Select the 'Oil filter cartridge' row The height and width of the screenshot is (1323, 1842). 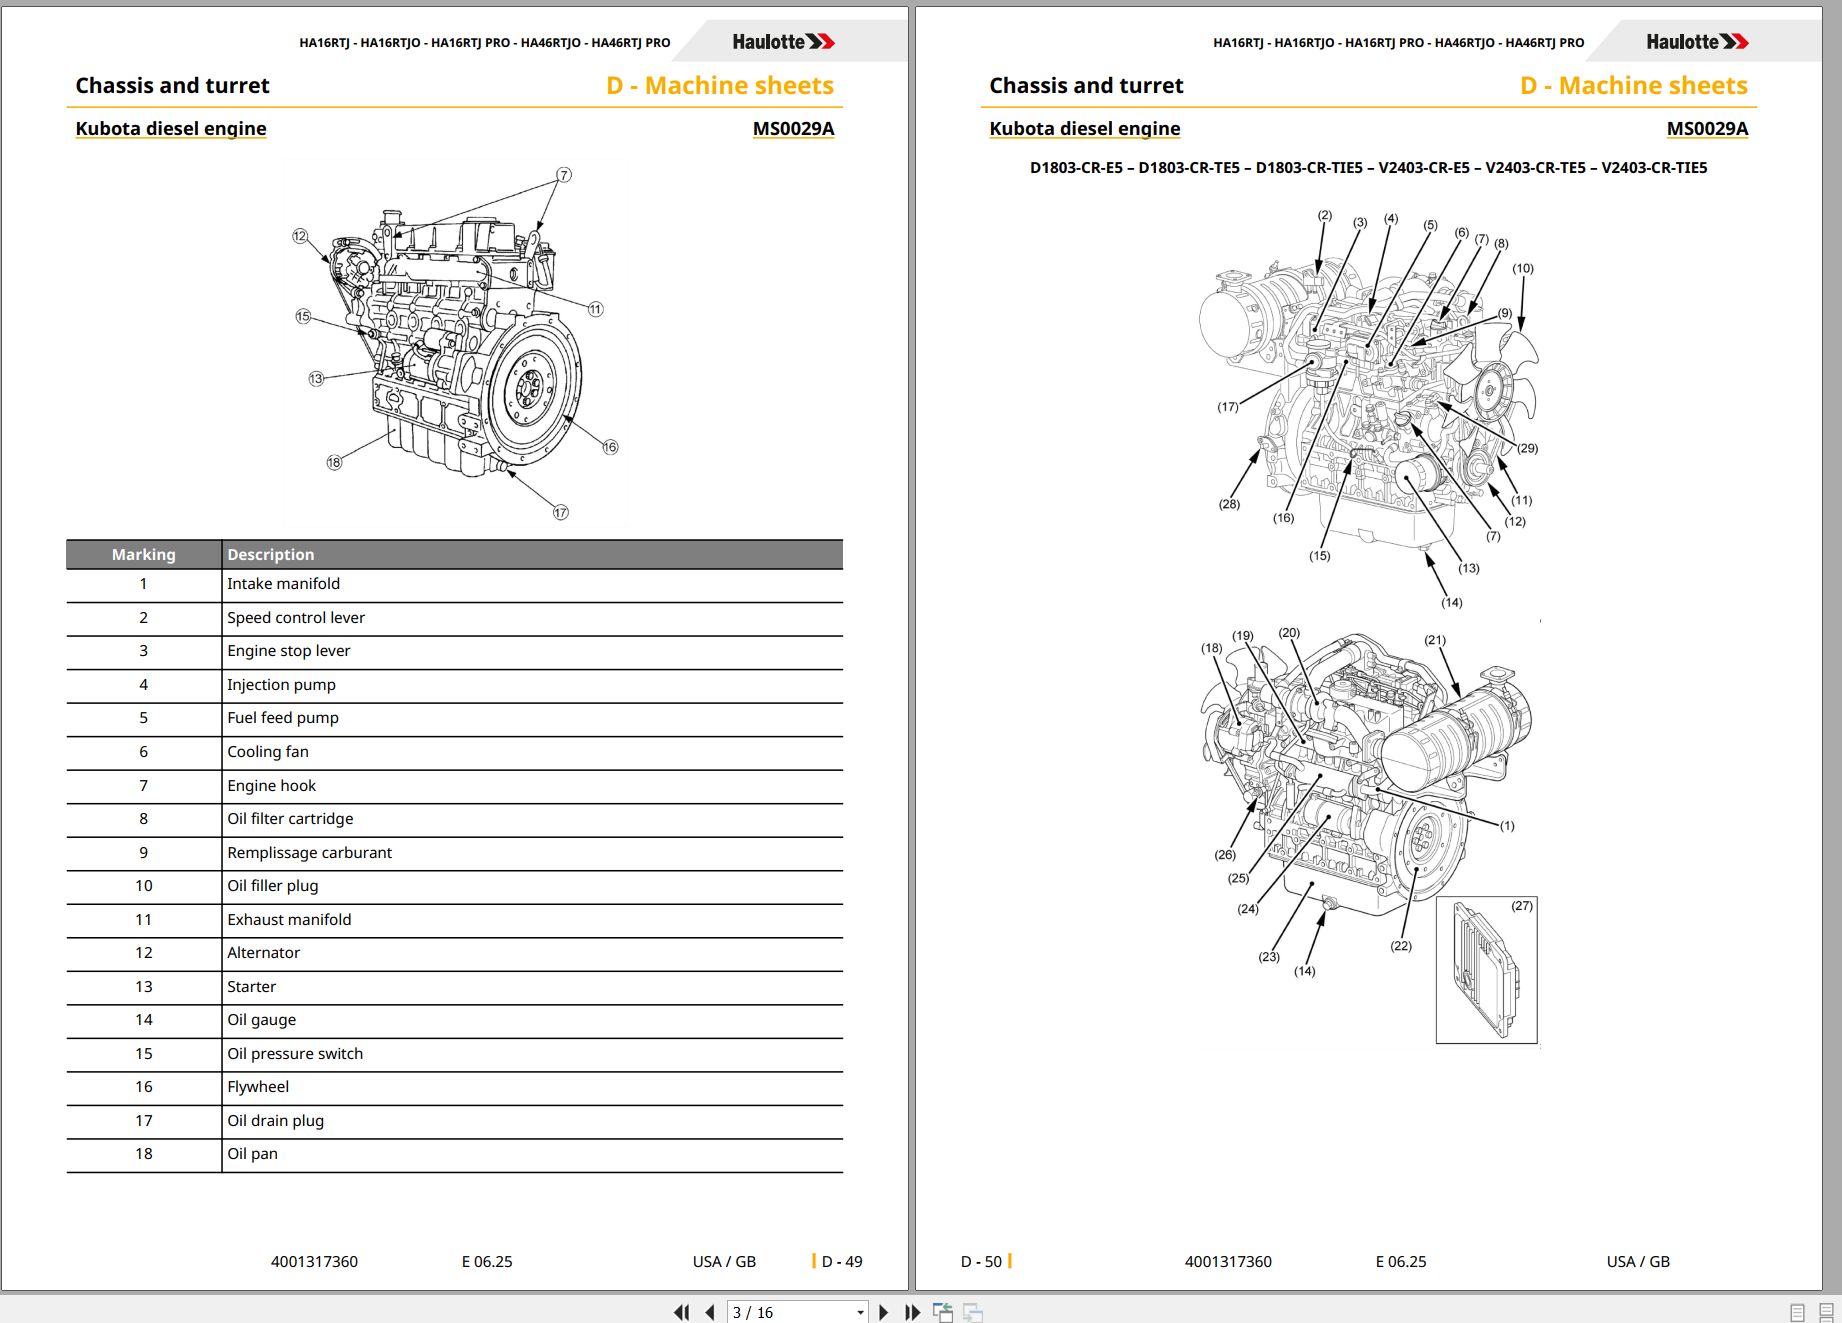click(455, 819)
